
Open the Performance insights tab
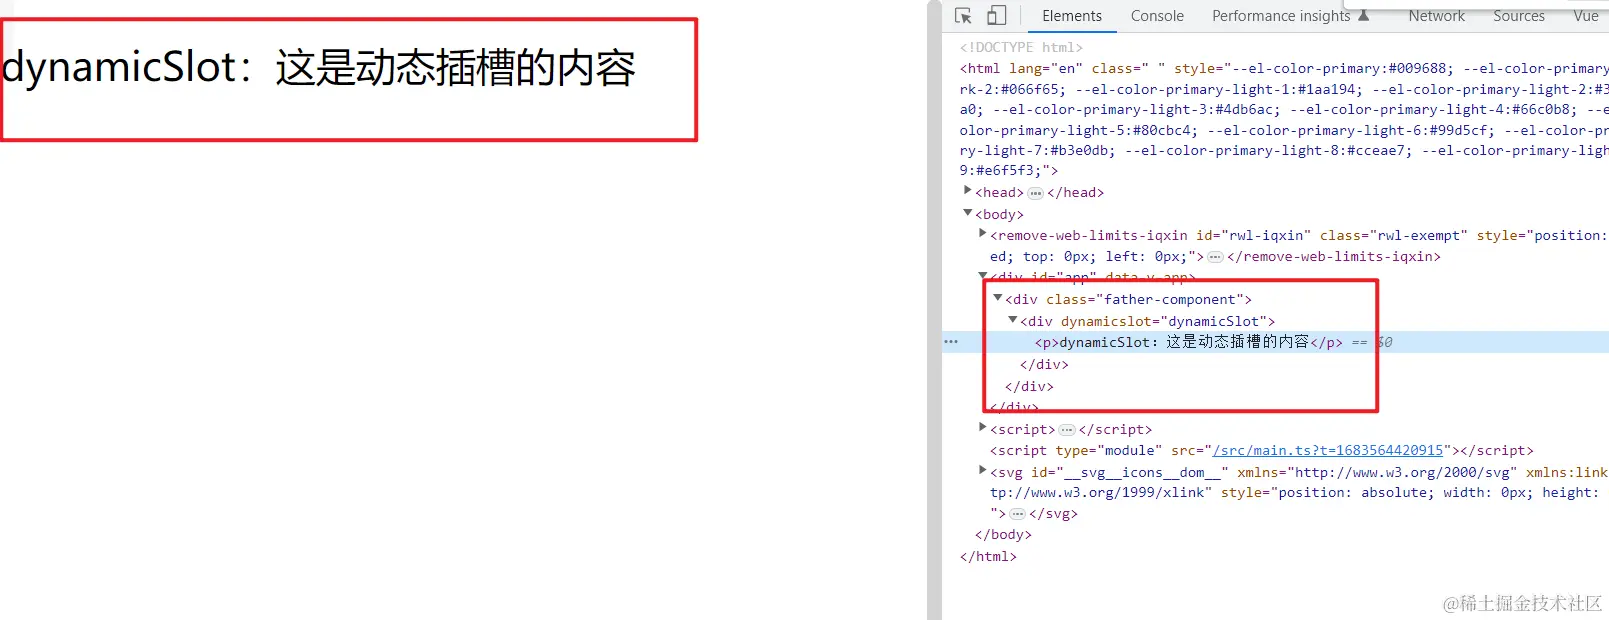[x=1290, y=16]
